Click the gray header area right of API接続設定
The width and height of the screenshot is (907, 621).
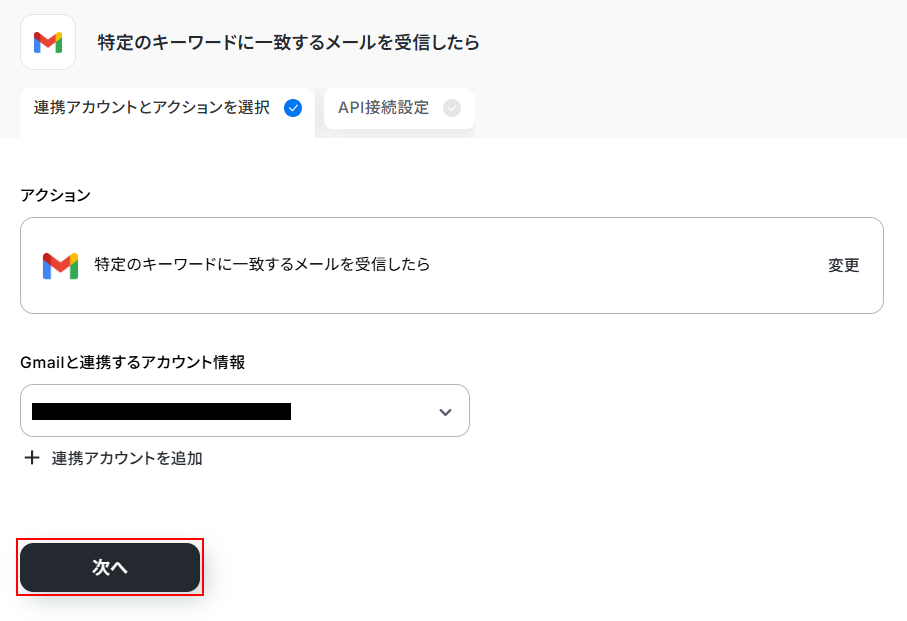690,108
